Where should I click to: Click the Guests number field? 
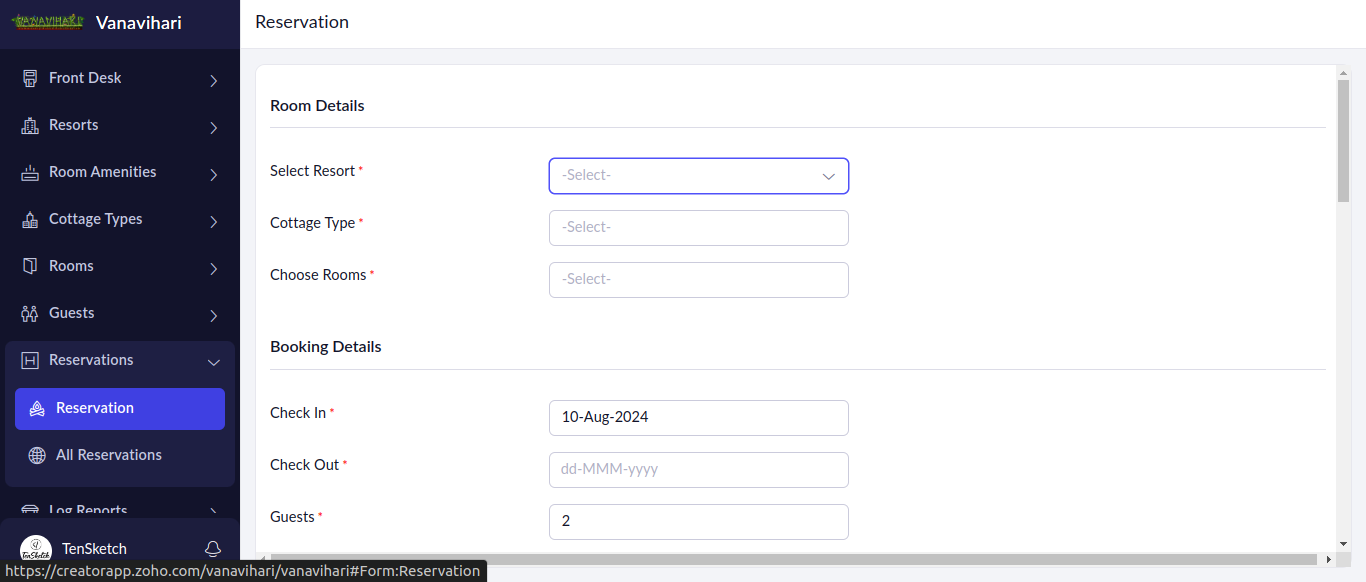click(x=699, y=522)
